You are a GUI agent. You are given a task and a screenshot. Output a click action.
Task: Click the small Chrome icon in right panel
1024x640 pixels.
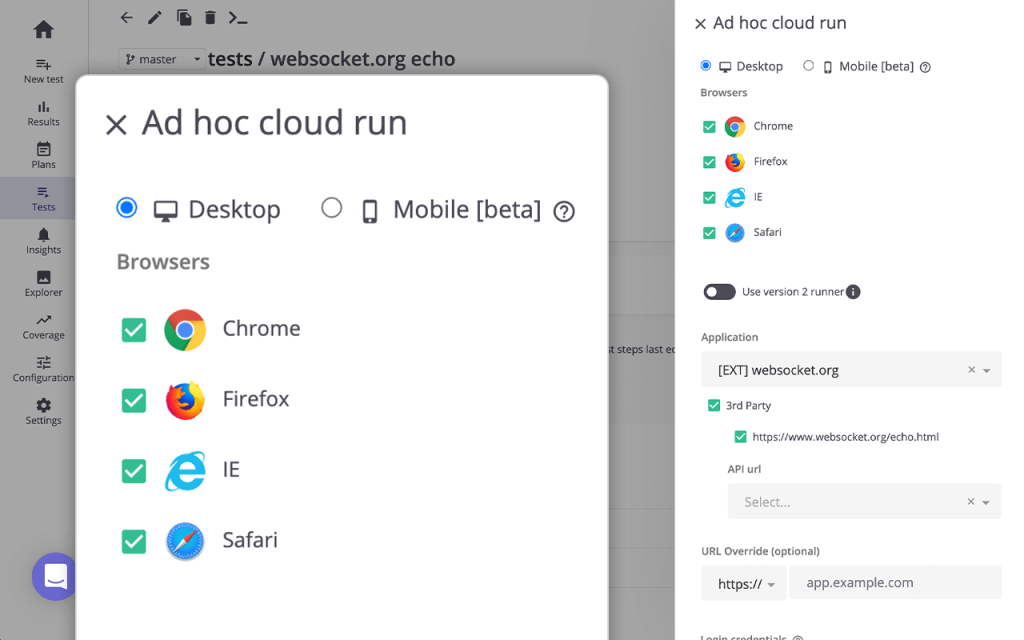tap(735, 127)
